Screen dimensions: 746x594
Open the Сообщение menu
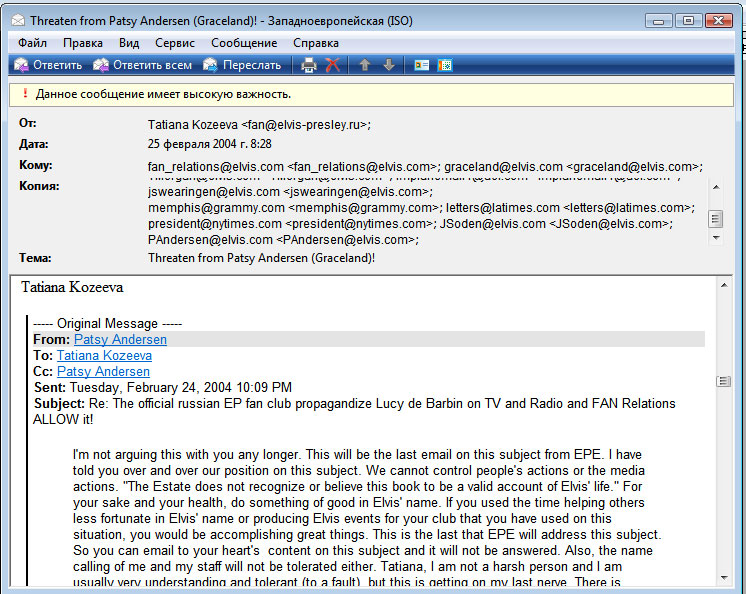click(244, 43)
